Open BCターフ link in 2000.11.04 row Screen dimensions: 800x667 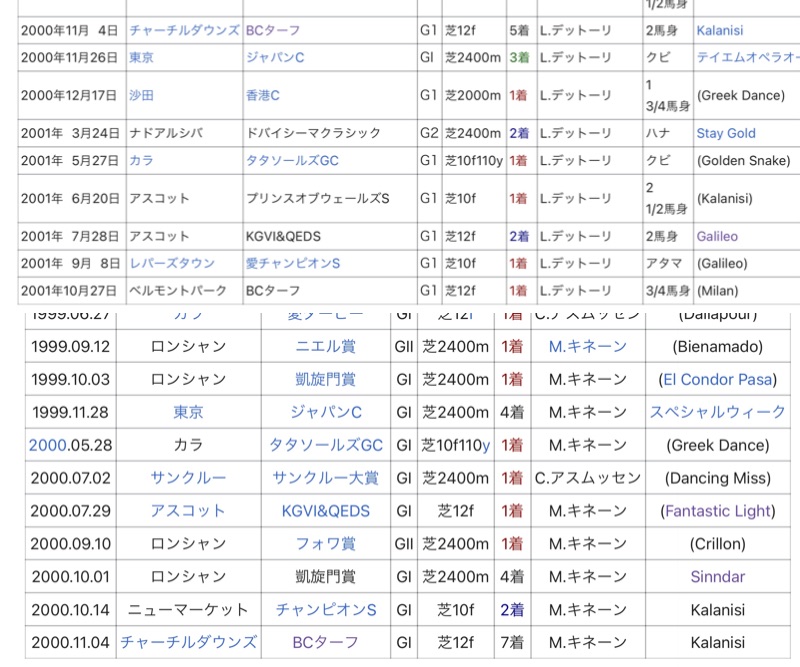(326, 643)
